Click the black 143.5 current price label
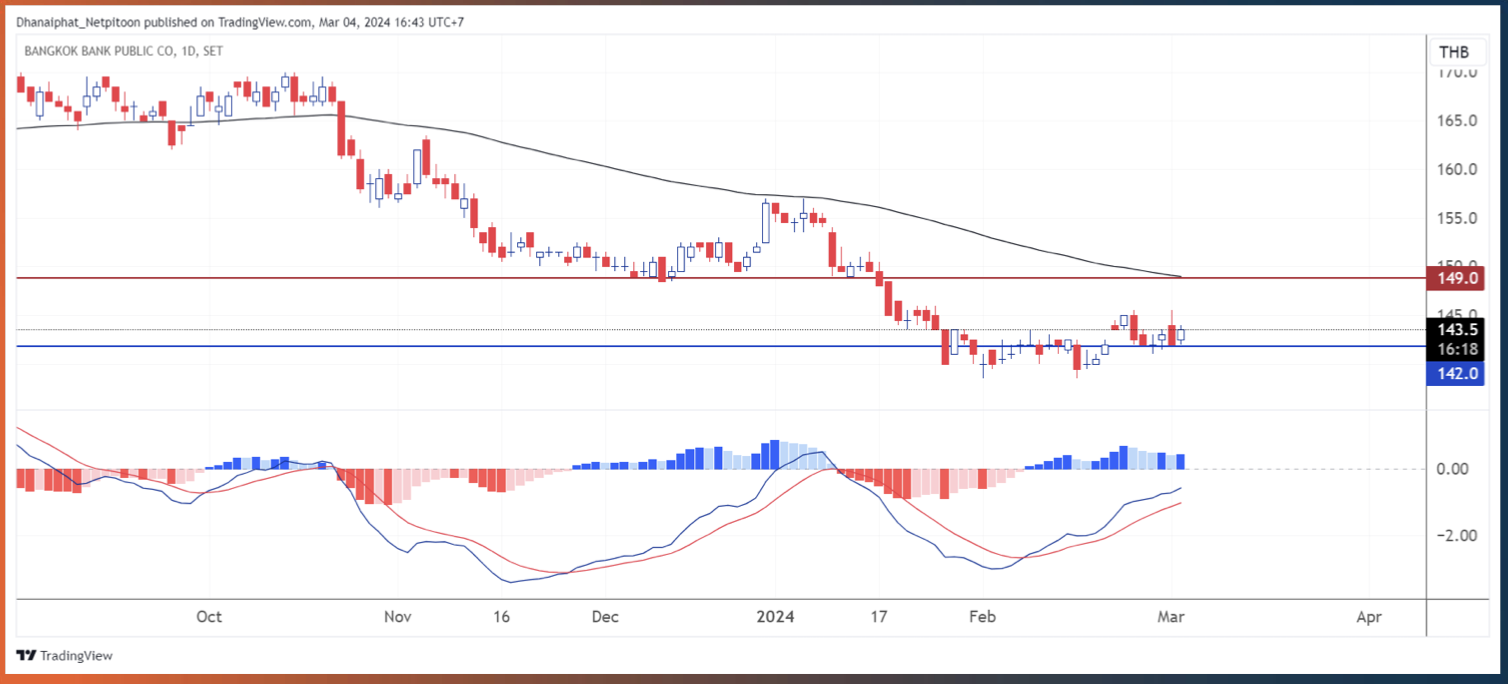 click(1455, 330)
